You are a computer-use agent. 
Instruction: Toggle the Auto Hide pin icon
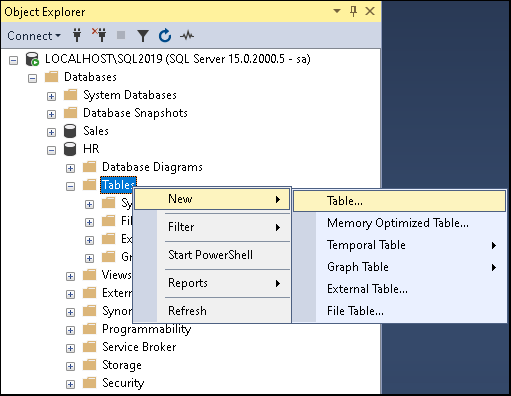click(354, 11)
